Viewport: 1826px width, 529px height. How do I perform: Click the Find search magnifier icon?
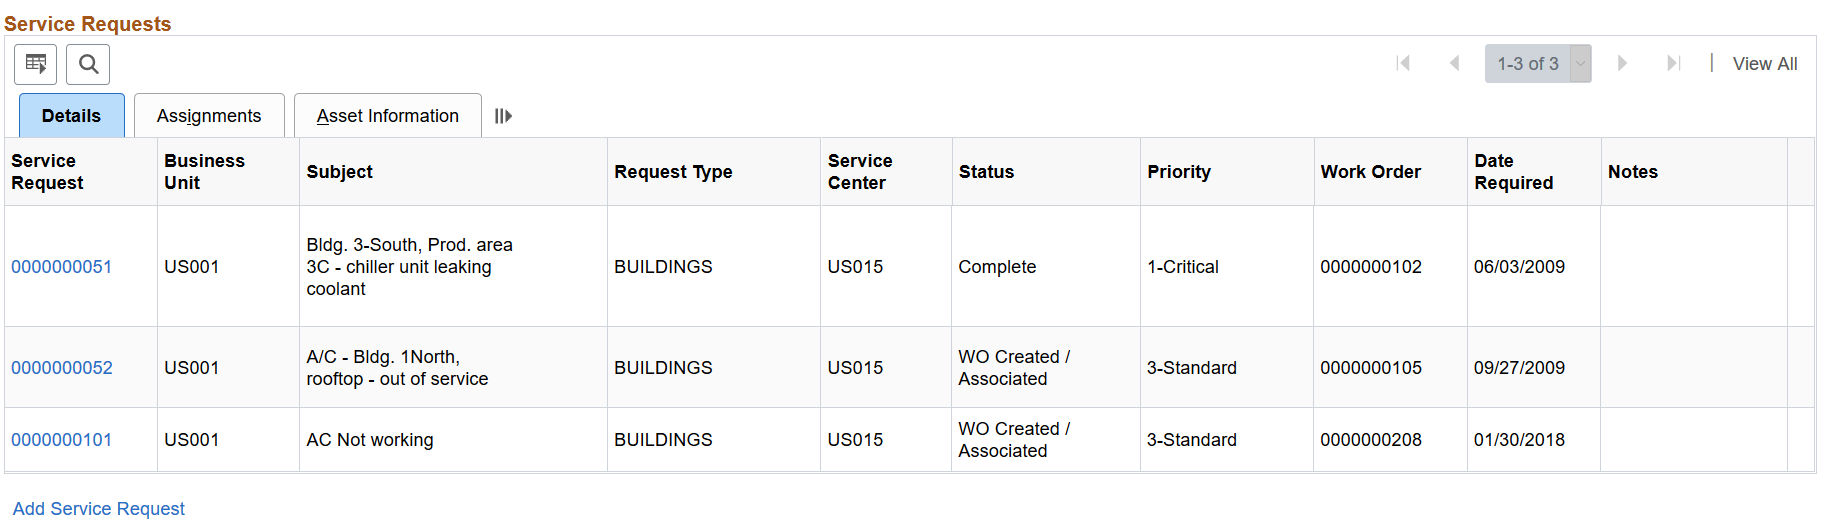point(88,64)
